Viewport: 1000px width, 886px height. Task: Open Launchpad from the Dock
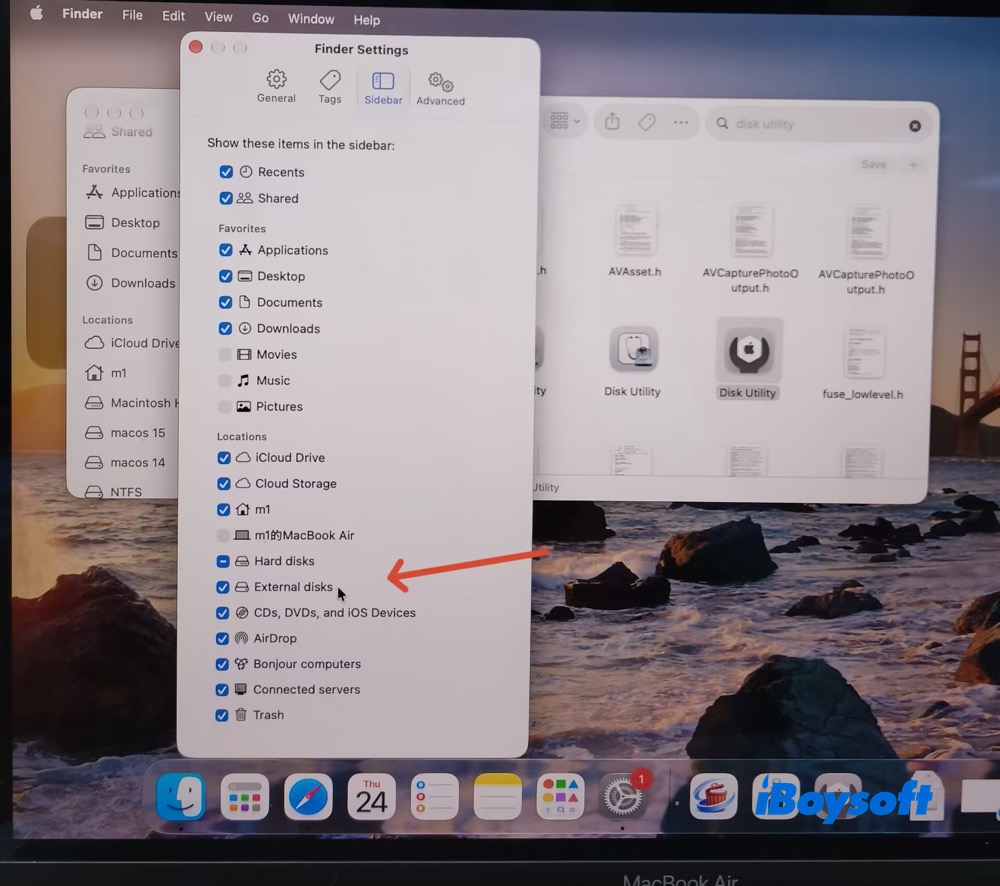coord(244,797)
